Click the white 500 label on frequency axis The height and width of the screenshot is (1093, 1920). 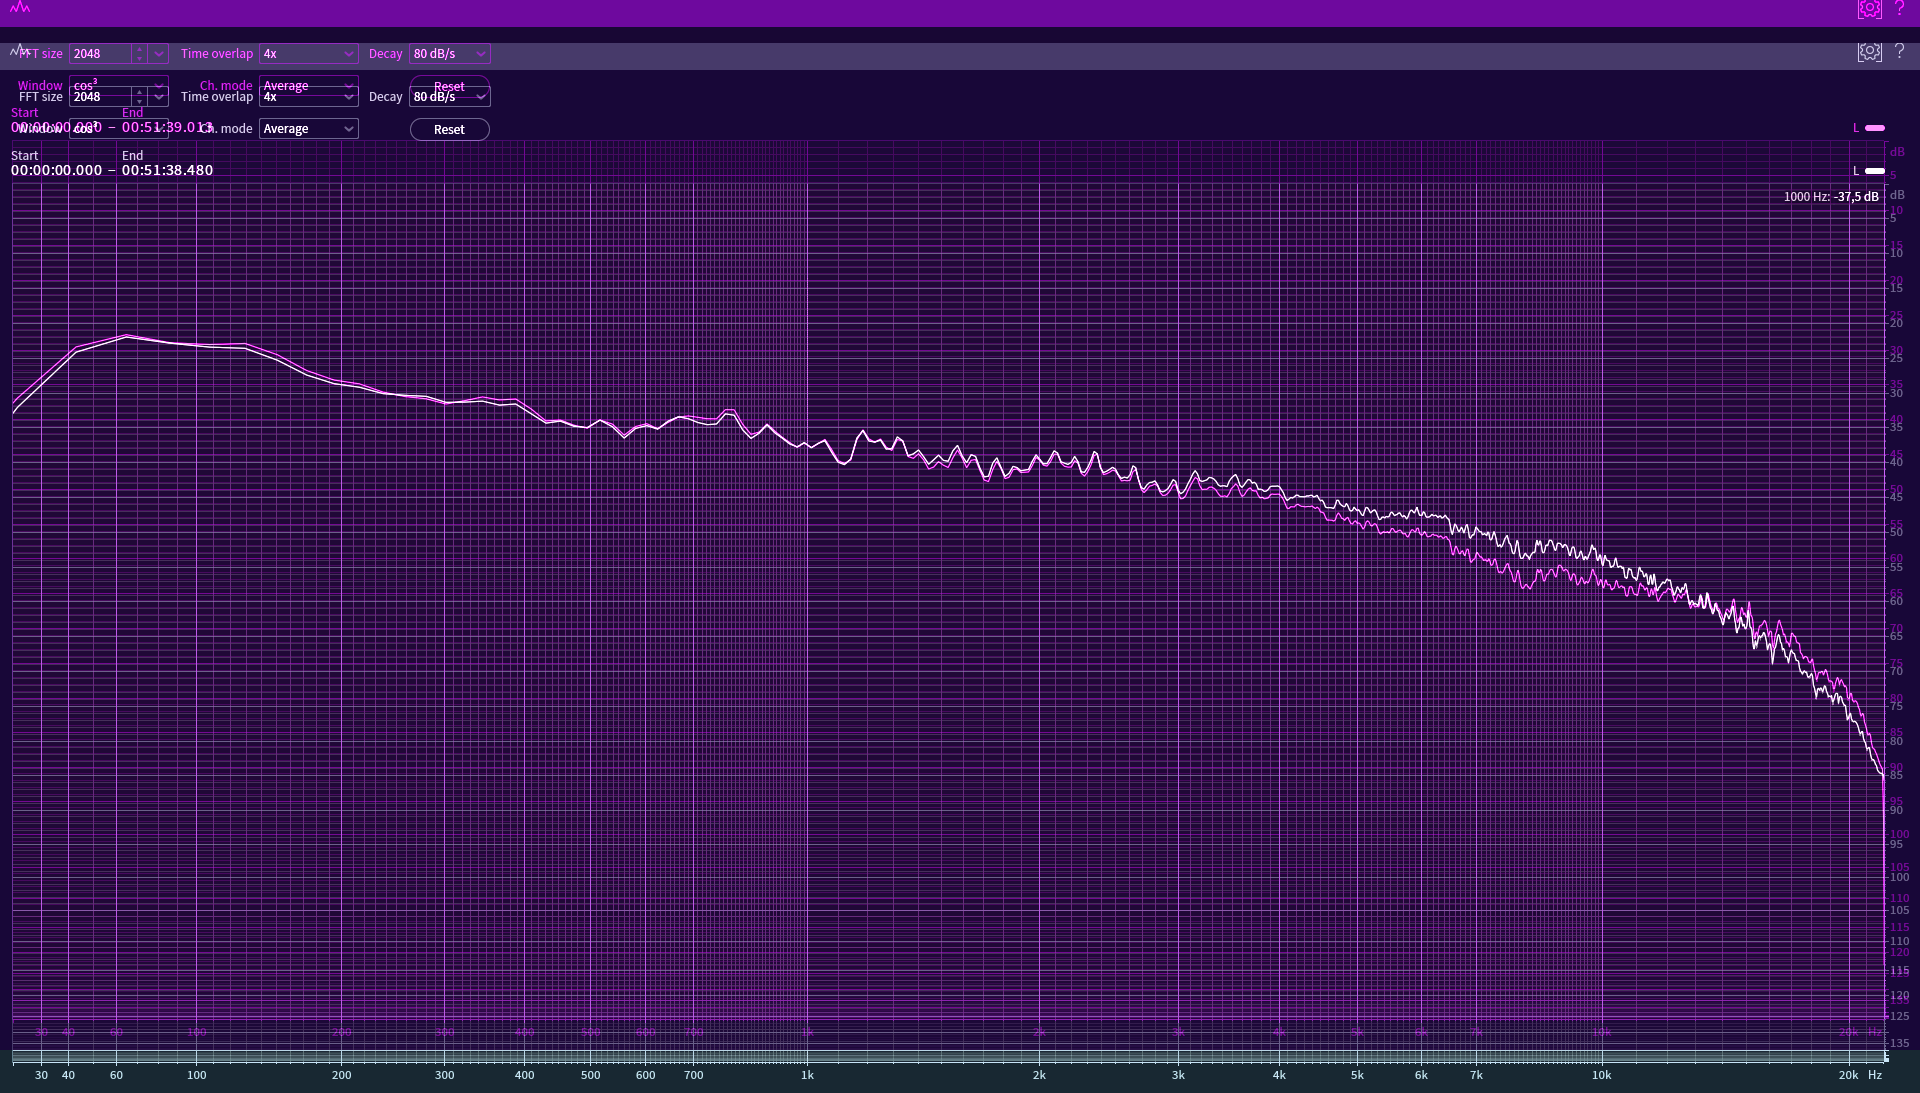(590, 1075)
